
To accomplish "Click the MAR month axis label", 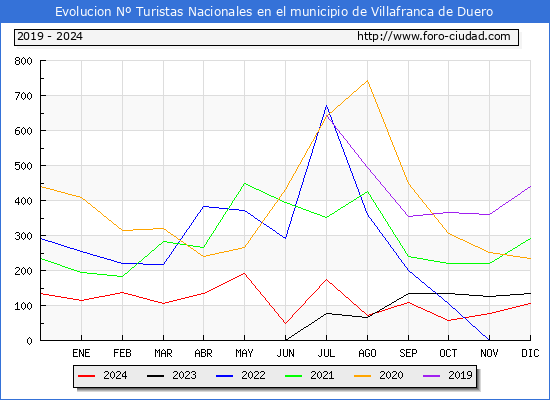I will [x=163, y=353].
